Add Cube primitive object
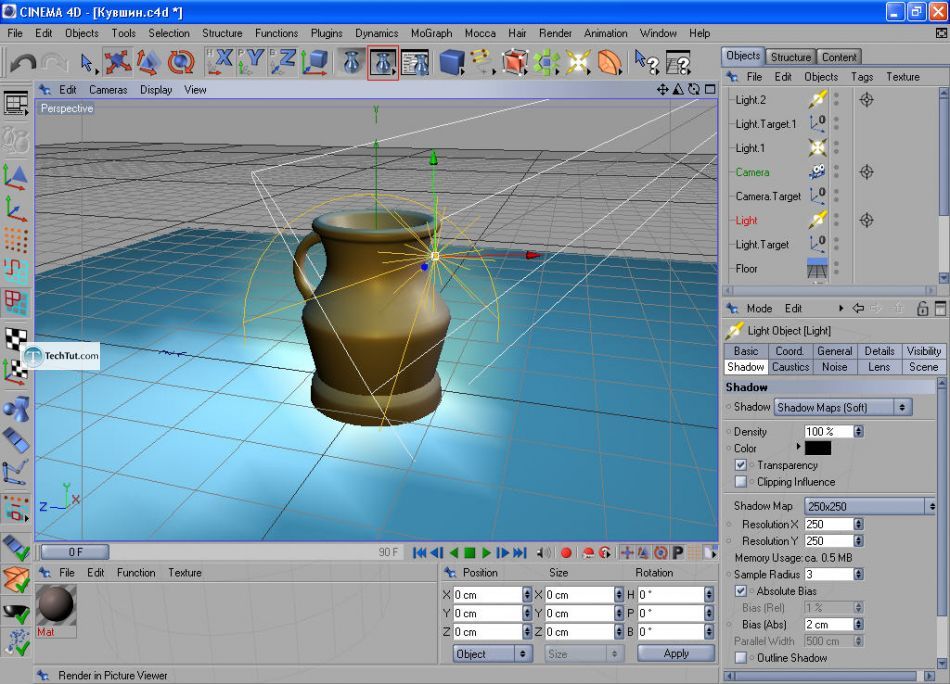Viewport: 950px width, 684px height. pyautogui.click(x=451, y=62)
